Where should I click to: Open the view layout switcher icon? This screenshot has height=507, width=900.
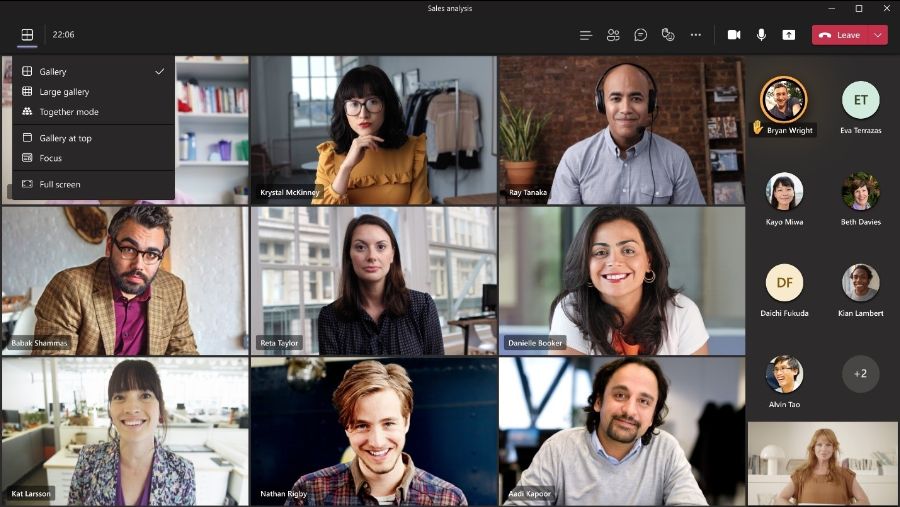coord(27,34)
